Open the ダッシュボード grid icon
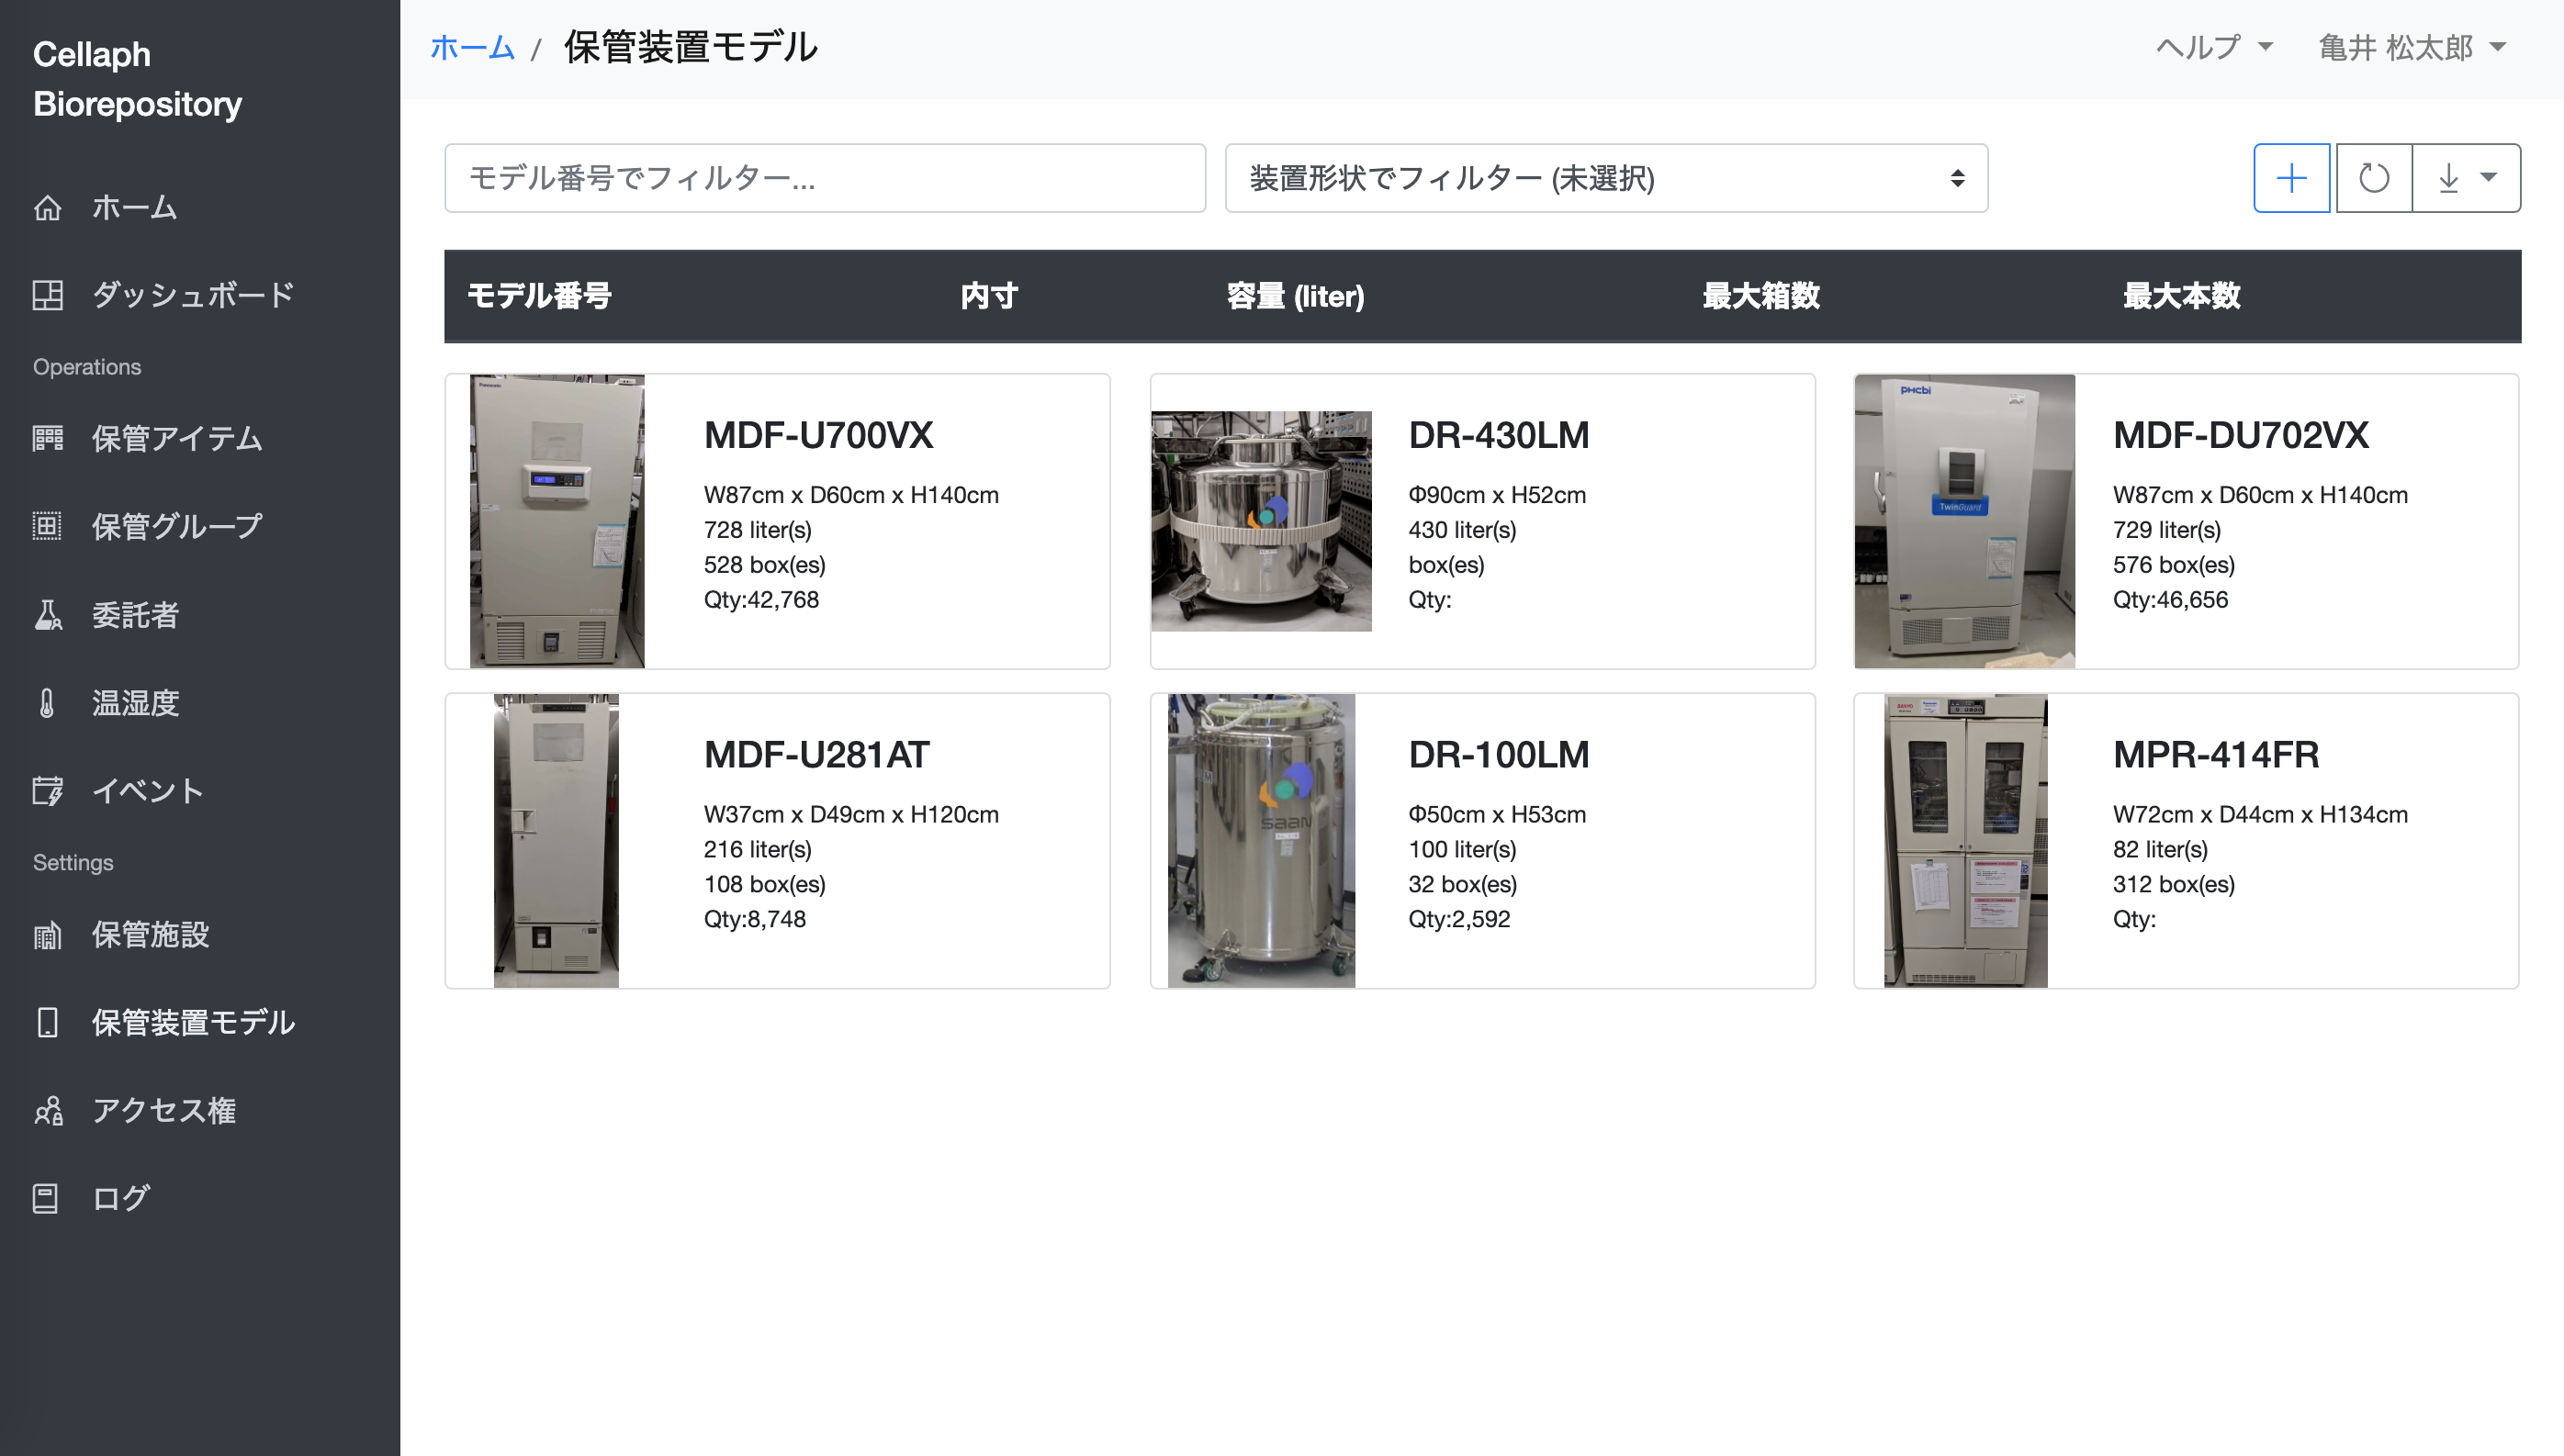Viewport: 2564px width, 1456px height. (x=47, y=295)
